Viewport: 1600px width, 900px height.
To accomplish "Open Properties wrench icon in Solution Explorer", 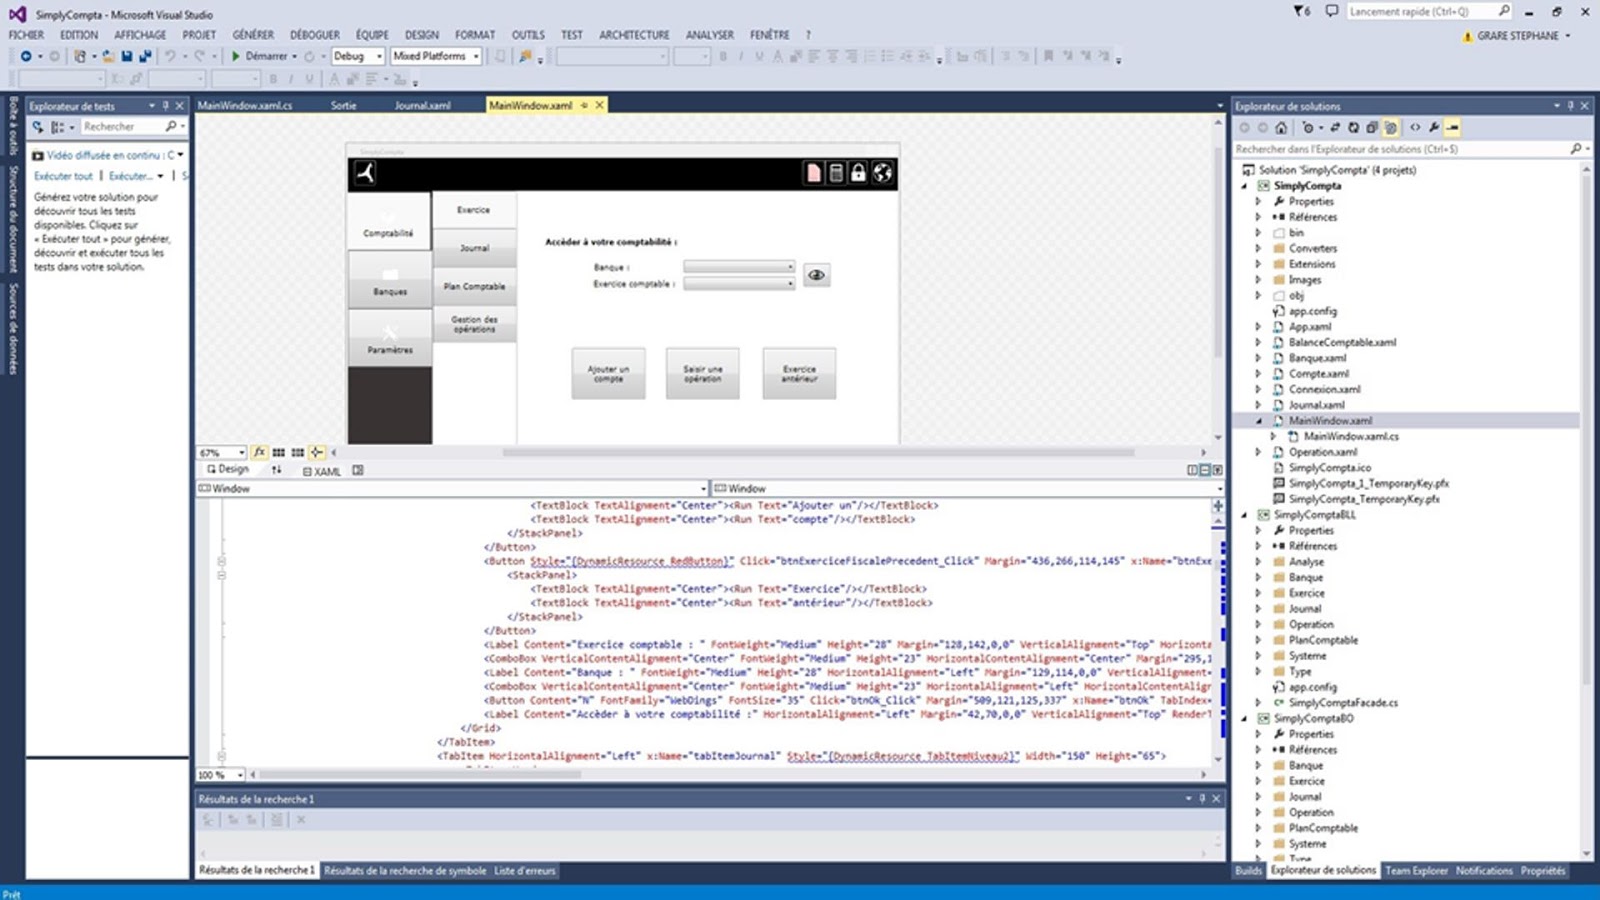I will [1434, 128].
